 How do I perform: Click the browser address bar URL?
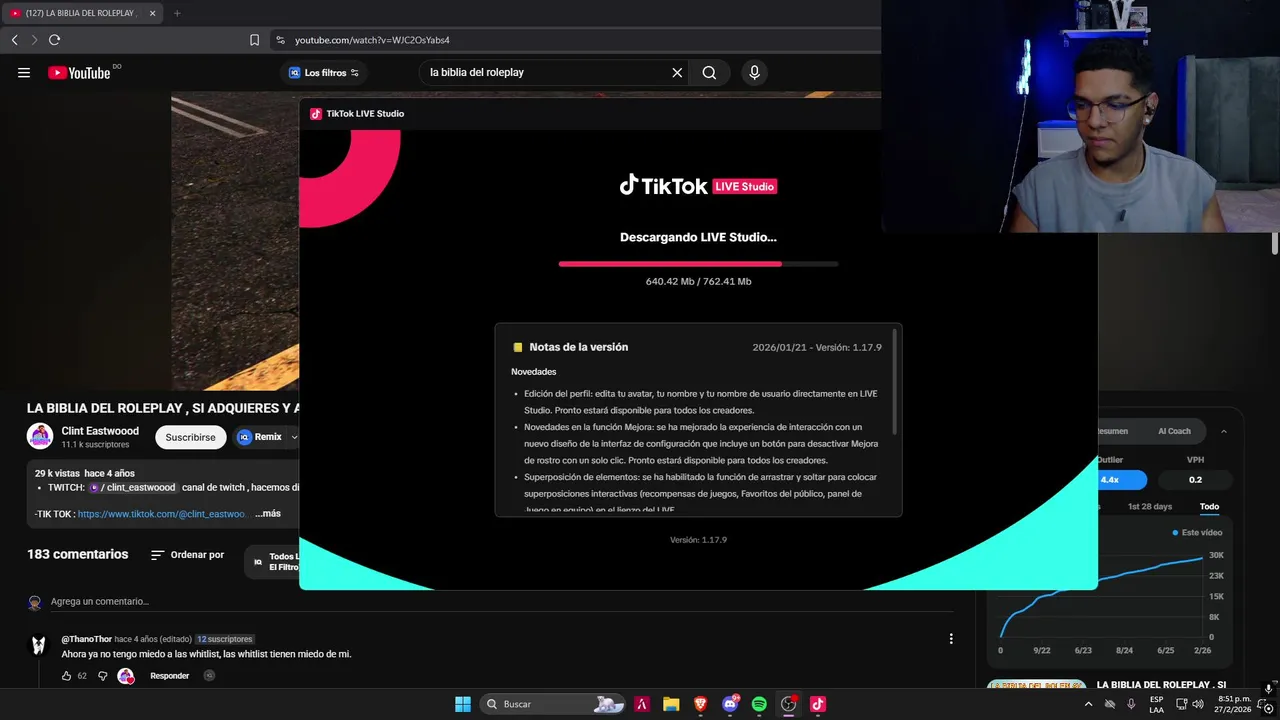(372, 40)
